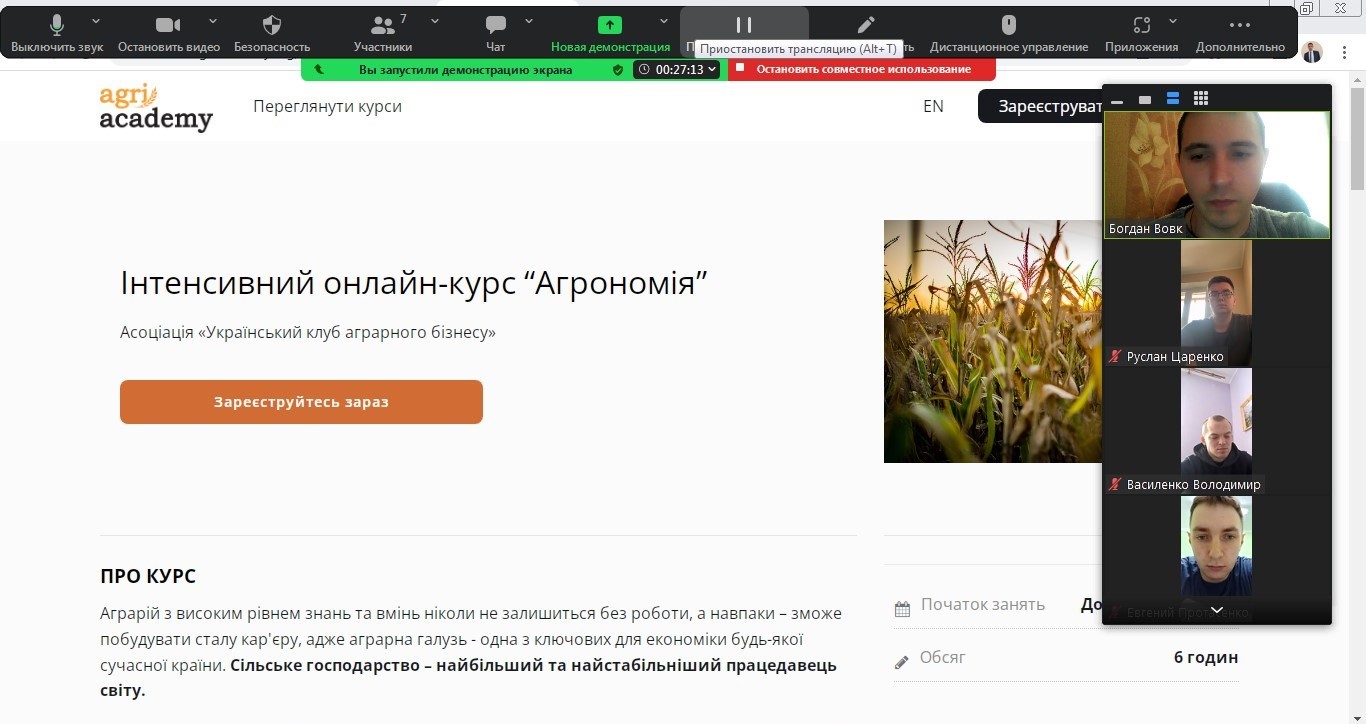Click the microphone mute icon in Zoom toolbar

[x=57, y=25]
